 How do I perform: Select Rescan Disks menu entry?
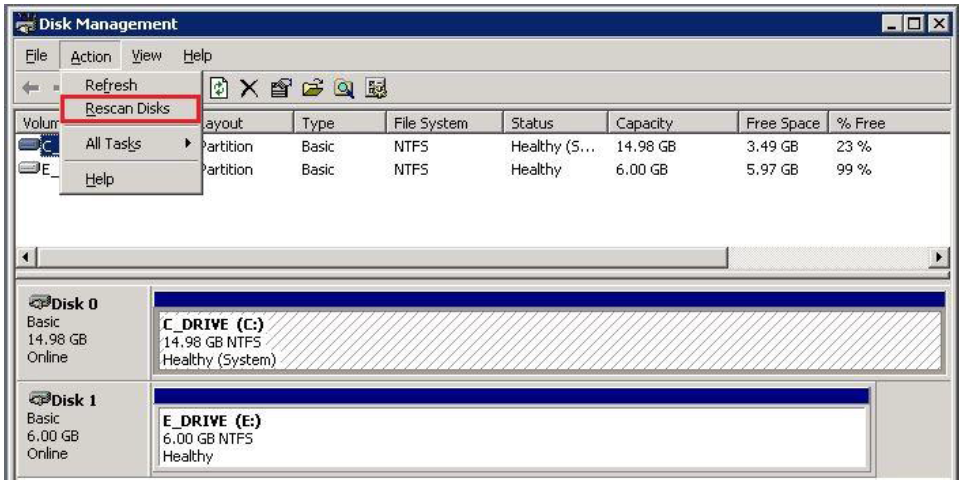click(x=131, y=109)
